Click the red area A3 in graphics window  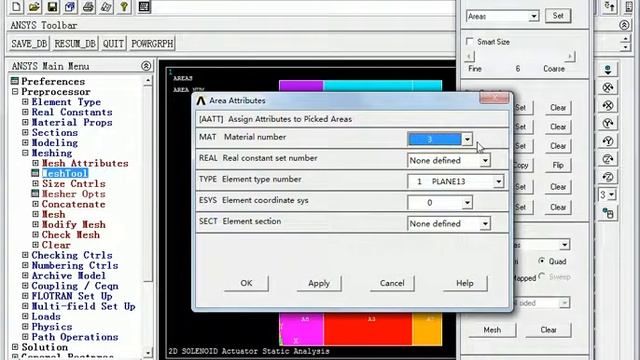pyautogui.click(x=368, y=329)
